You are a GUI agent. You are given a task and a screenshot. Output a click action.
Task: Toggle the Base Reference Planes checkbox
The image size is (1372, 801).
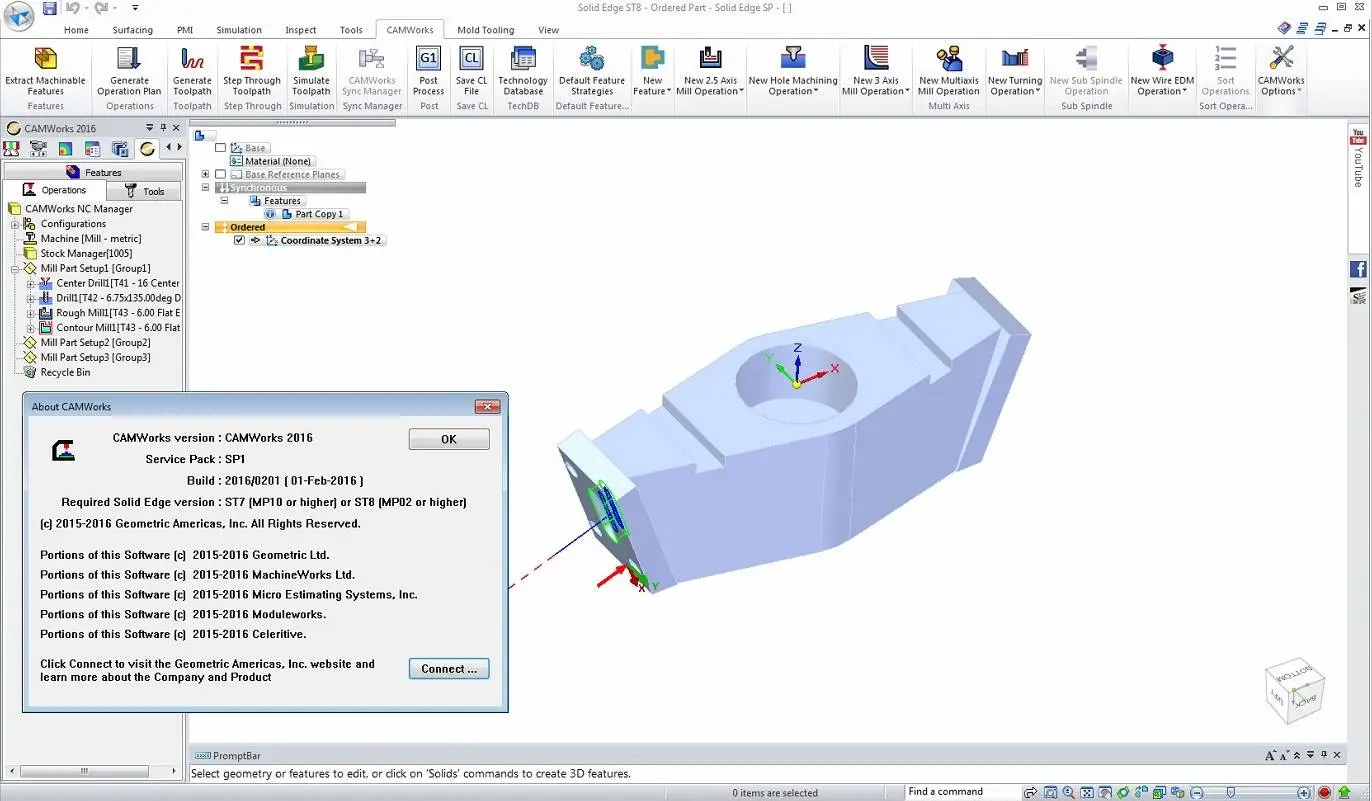click(221, 174)
